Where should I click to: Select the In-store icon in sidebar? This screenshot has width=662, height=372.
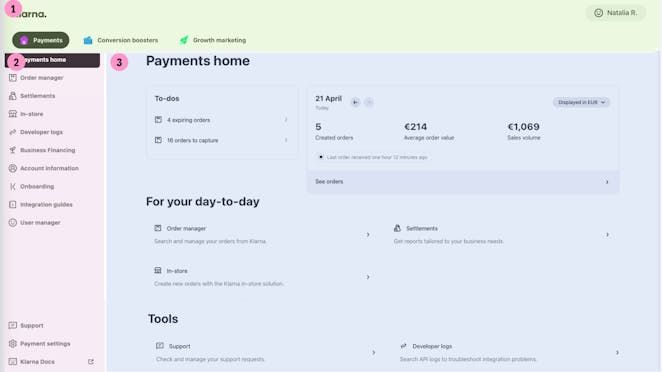(x=13, y=114)
